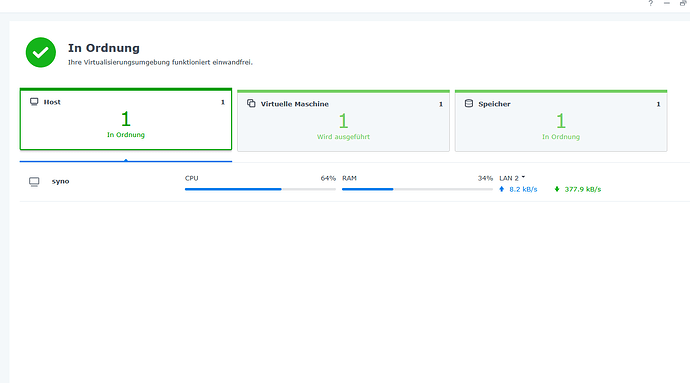Click the 64% CPU value
Viewport: 690px width, 383px height.
point(328,178)
